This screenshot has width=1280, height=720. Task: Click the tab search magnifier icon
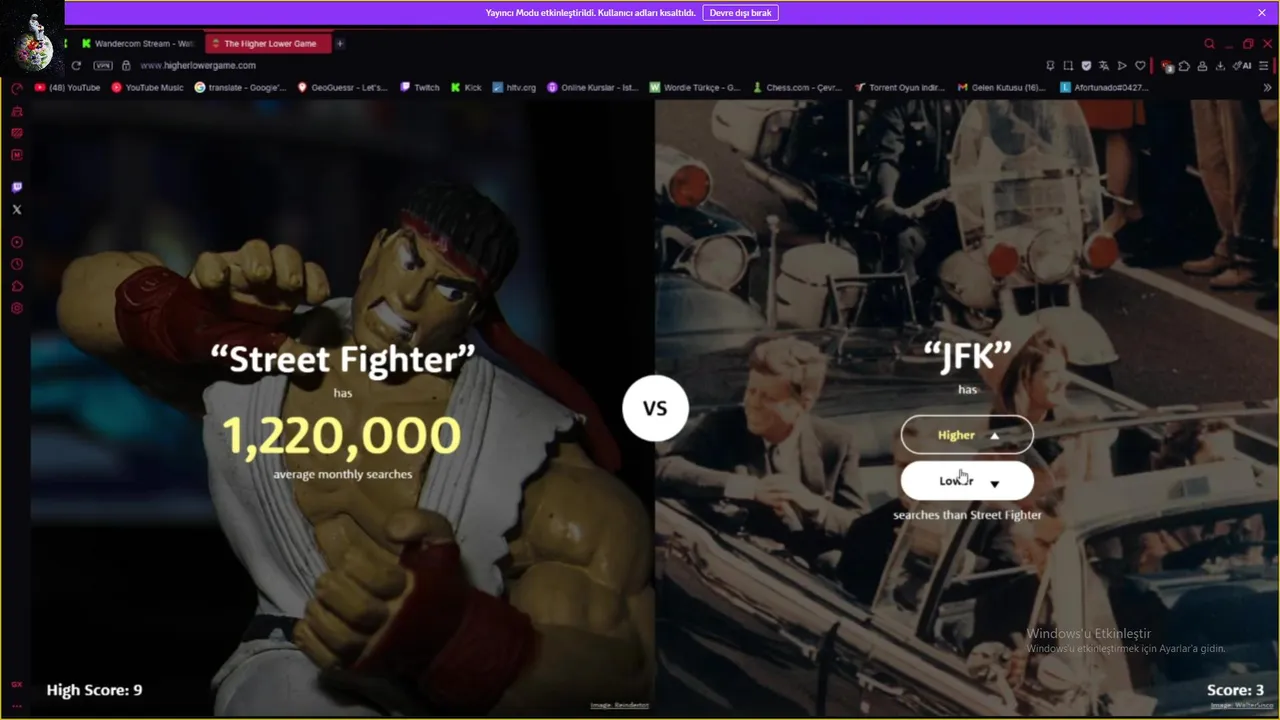[x=1209, y=44]
